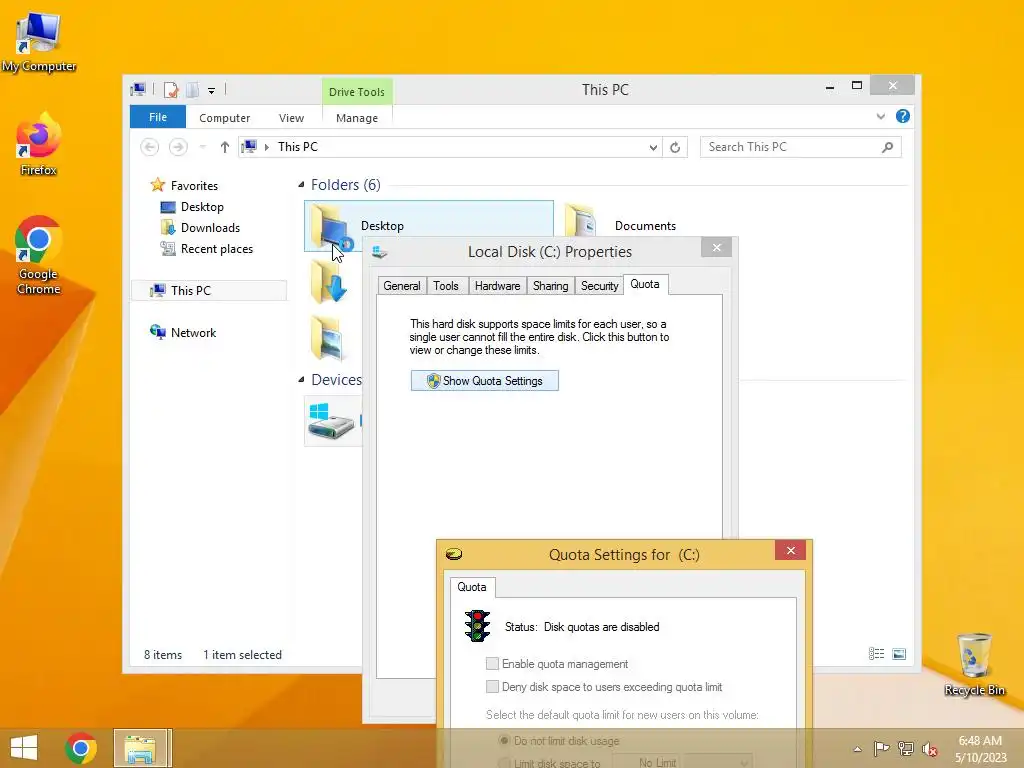Switch to Hardware tab in Properties
Screen dimensions: 1024x768
[x=498, y=286]
